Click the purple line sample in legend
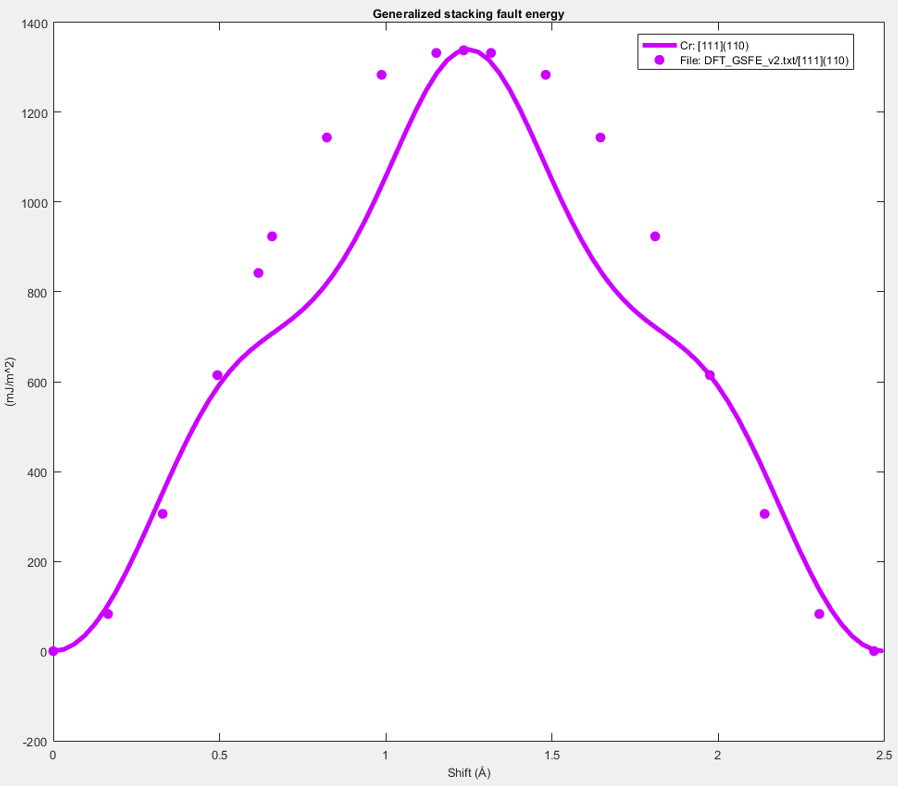Viewport: 898px width, 786px height. (x=659, y=46)
